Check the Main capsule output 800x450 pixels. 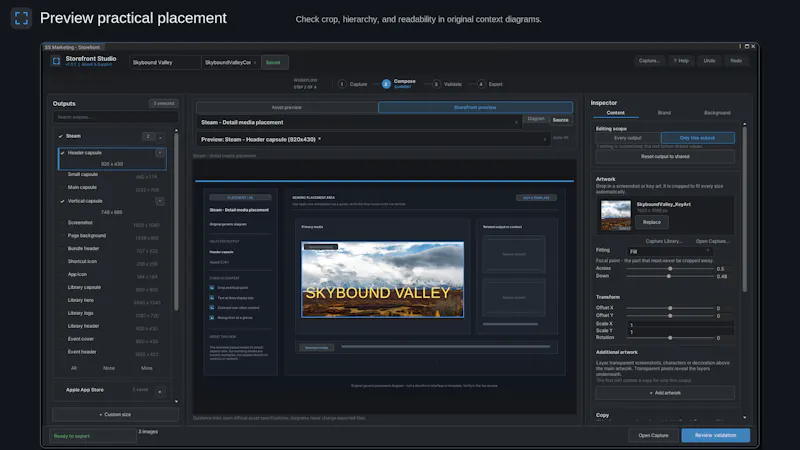click(63, 187)
